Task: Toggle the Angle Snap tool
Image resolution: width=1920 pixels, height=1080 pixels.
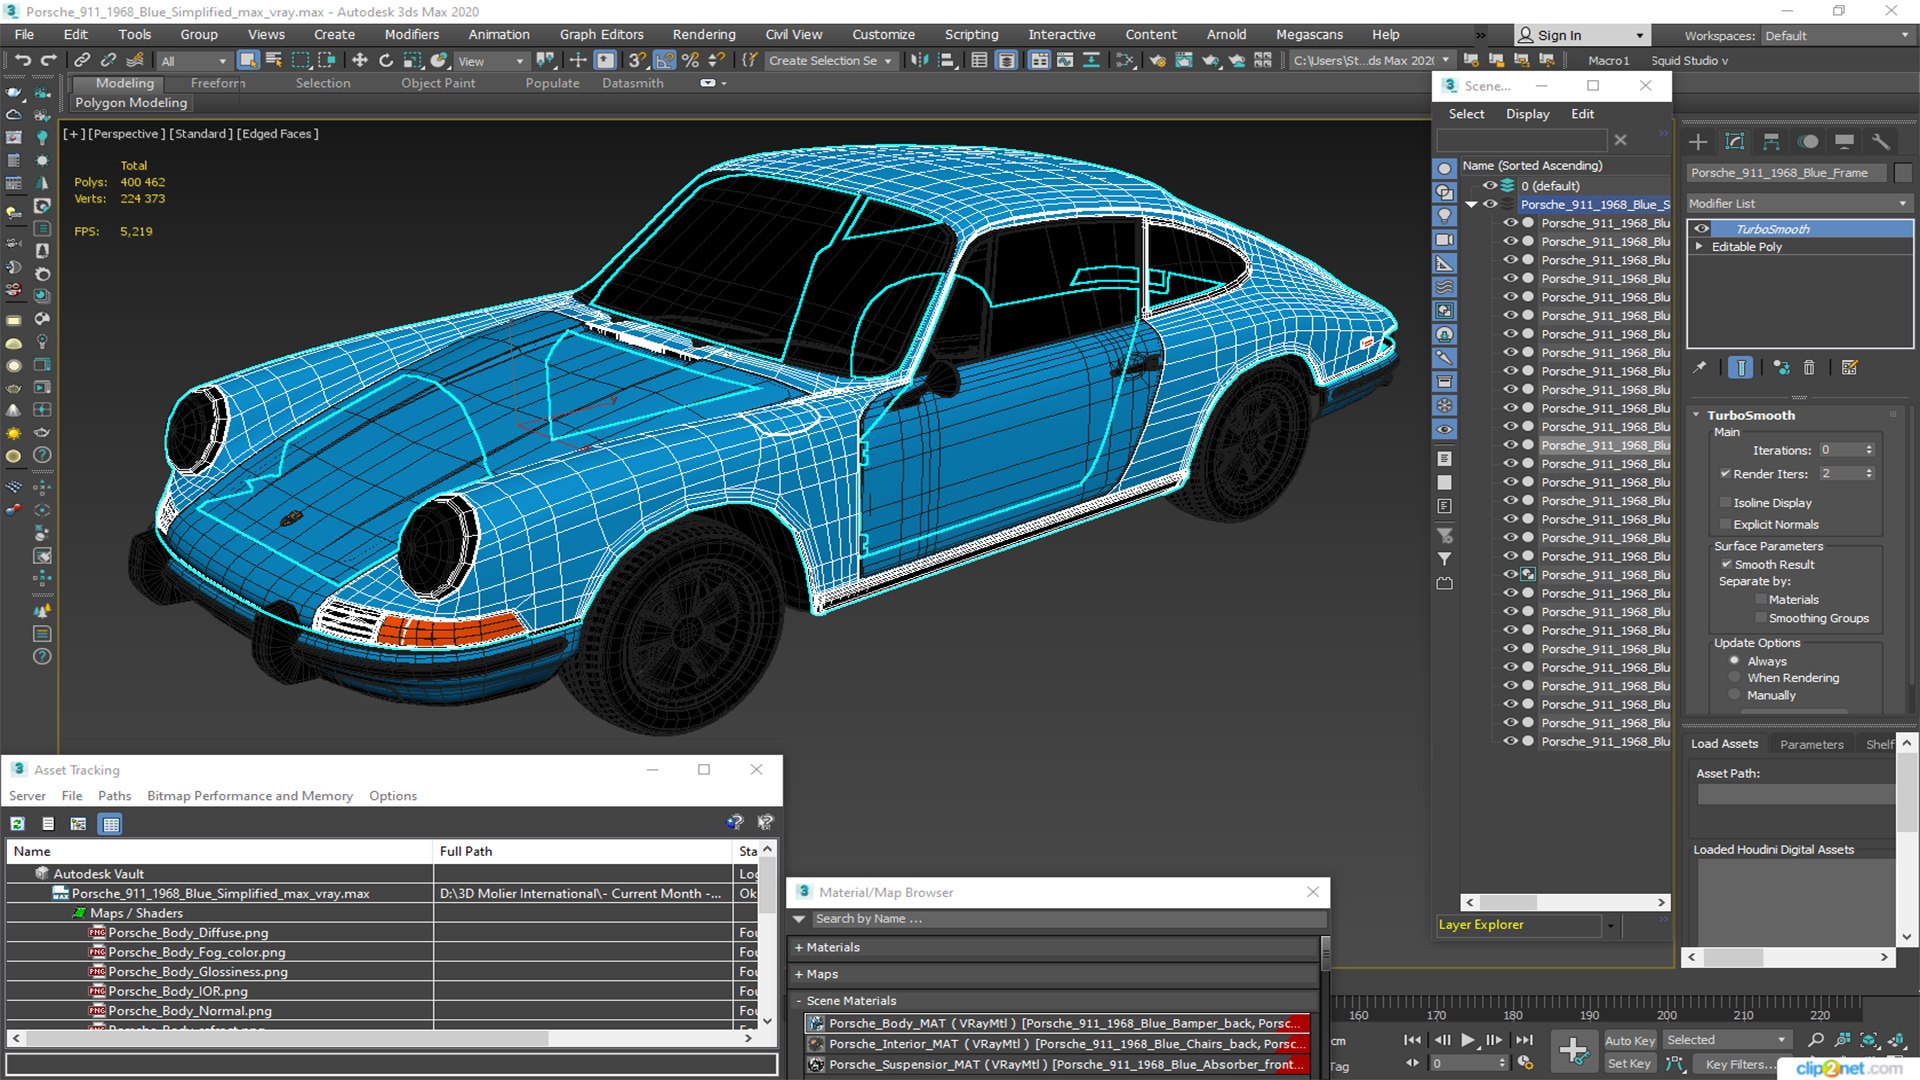Action: [664, 60]
